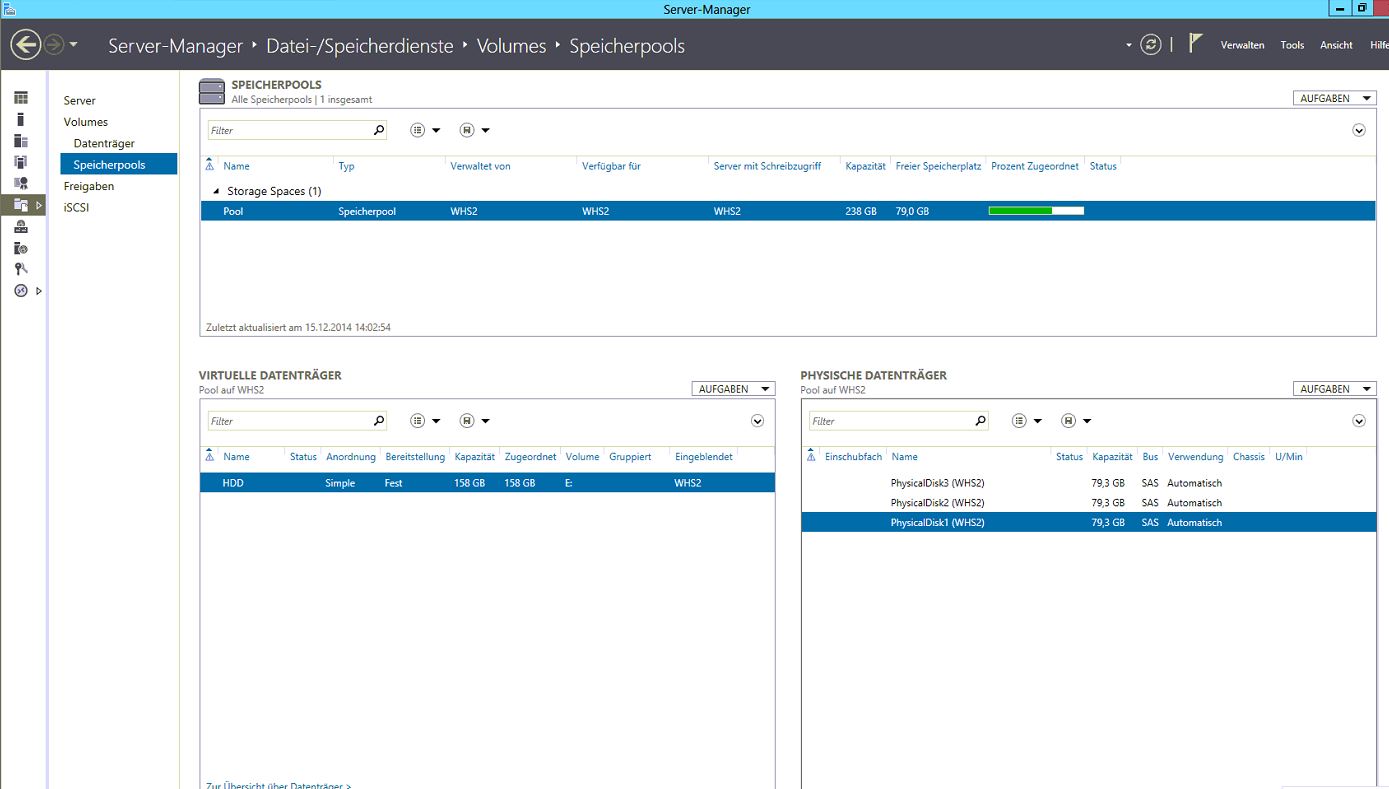Viewport: 1389px width, 789px height.
Task: Click Server-Manager breadcrumb
Action: click(175, 46)
